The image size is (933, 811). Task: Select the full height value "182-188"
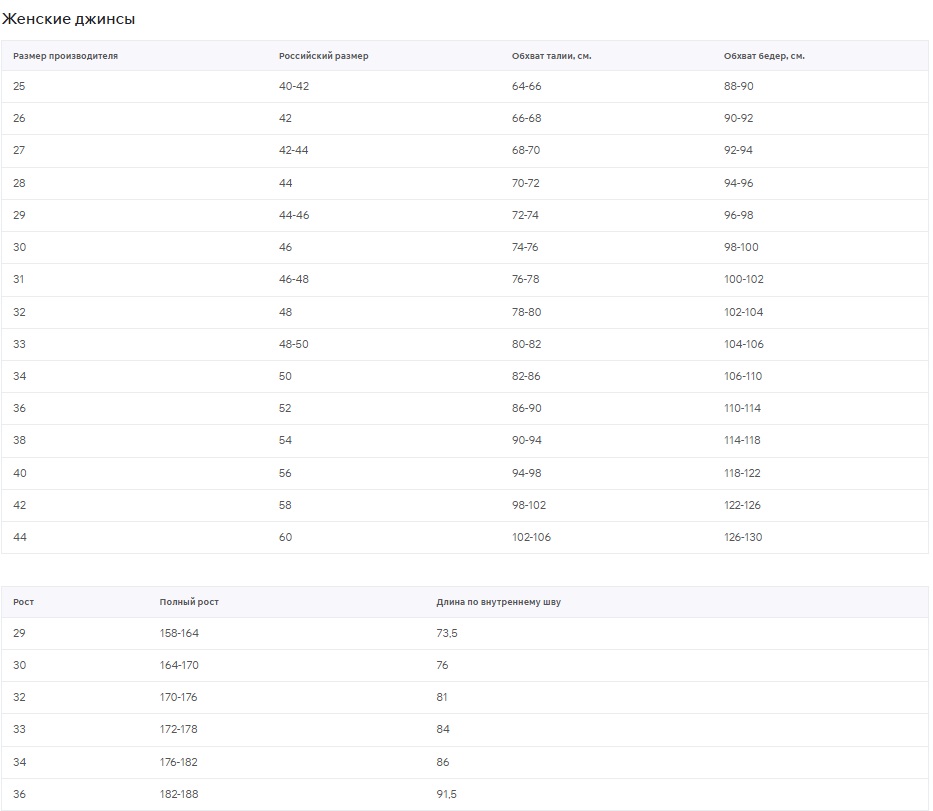(x=179, y=795)
